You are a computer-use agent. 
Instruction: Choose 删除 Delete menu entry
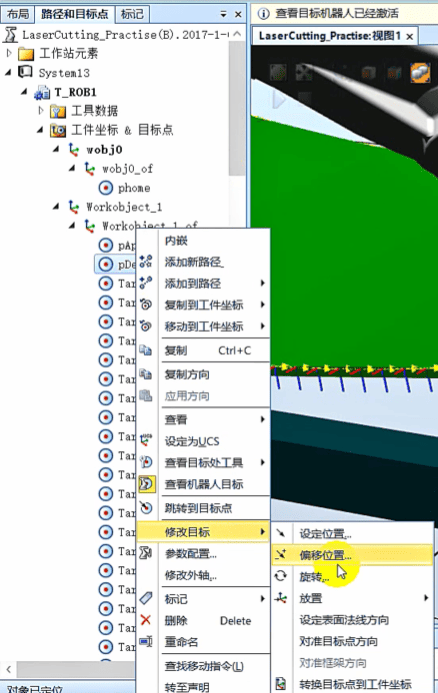click(x=203, y=621)
